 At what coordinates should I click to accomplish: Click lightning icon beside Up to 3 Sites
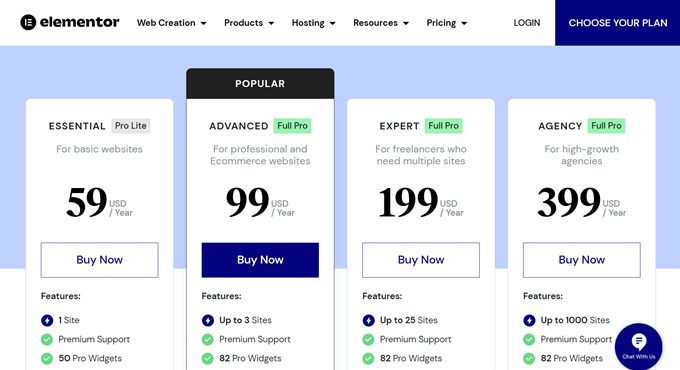(x=208, y=321)
